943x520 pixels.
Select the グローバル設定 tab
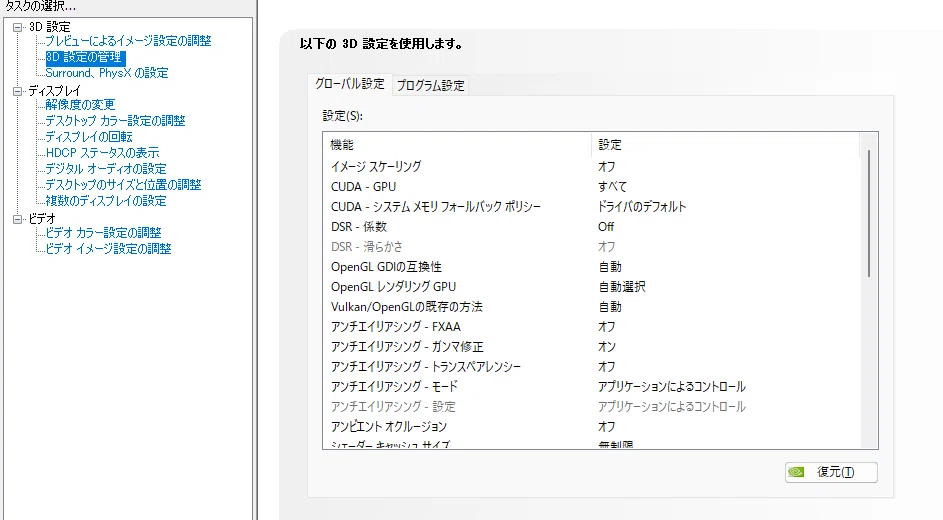[349, 84]
